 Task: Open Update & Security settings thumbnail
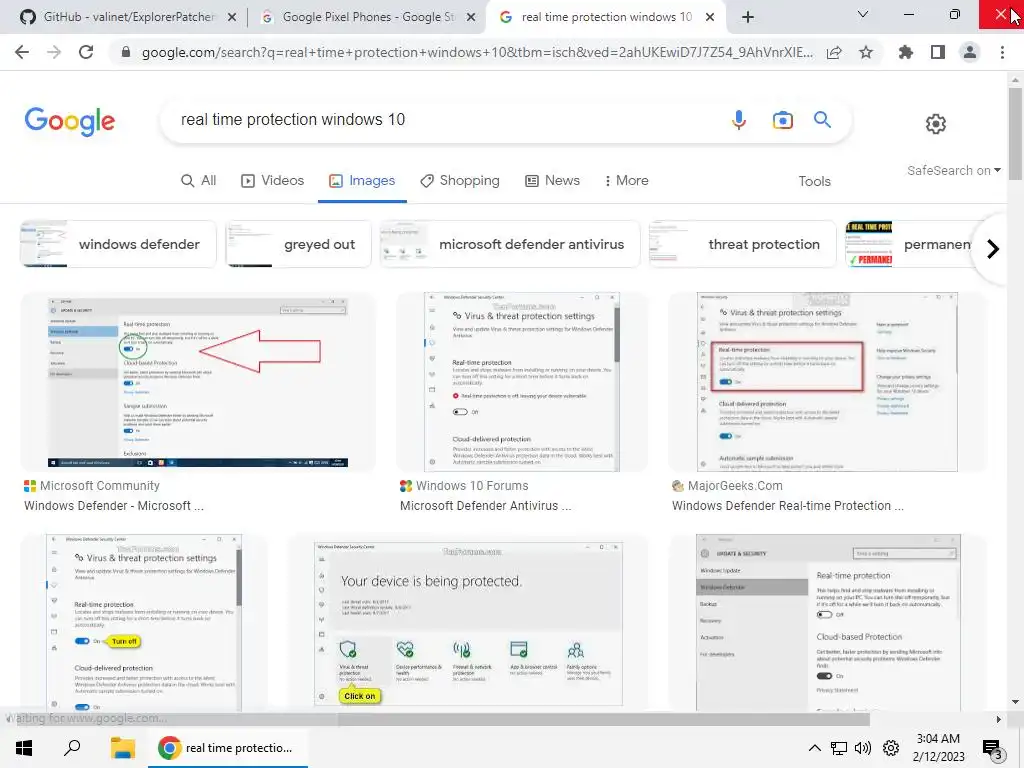828,622
